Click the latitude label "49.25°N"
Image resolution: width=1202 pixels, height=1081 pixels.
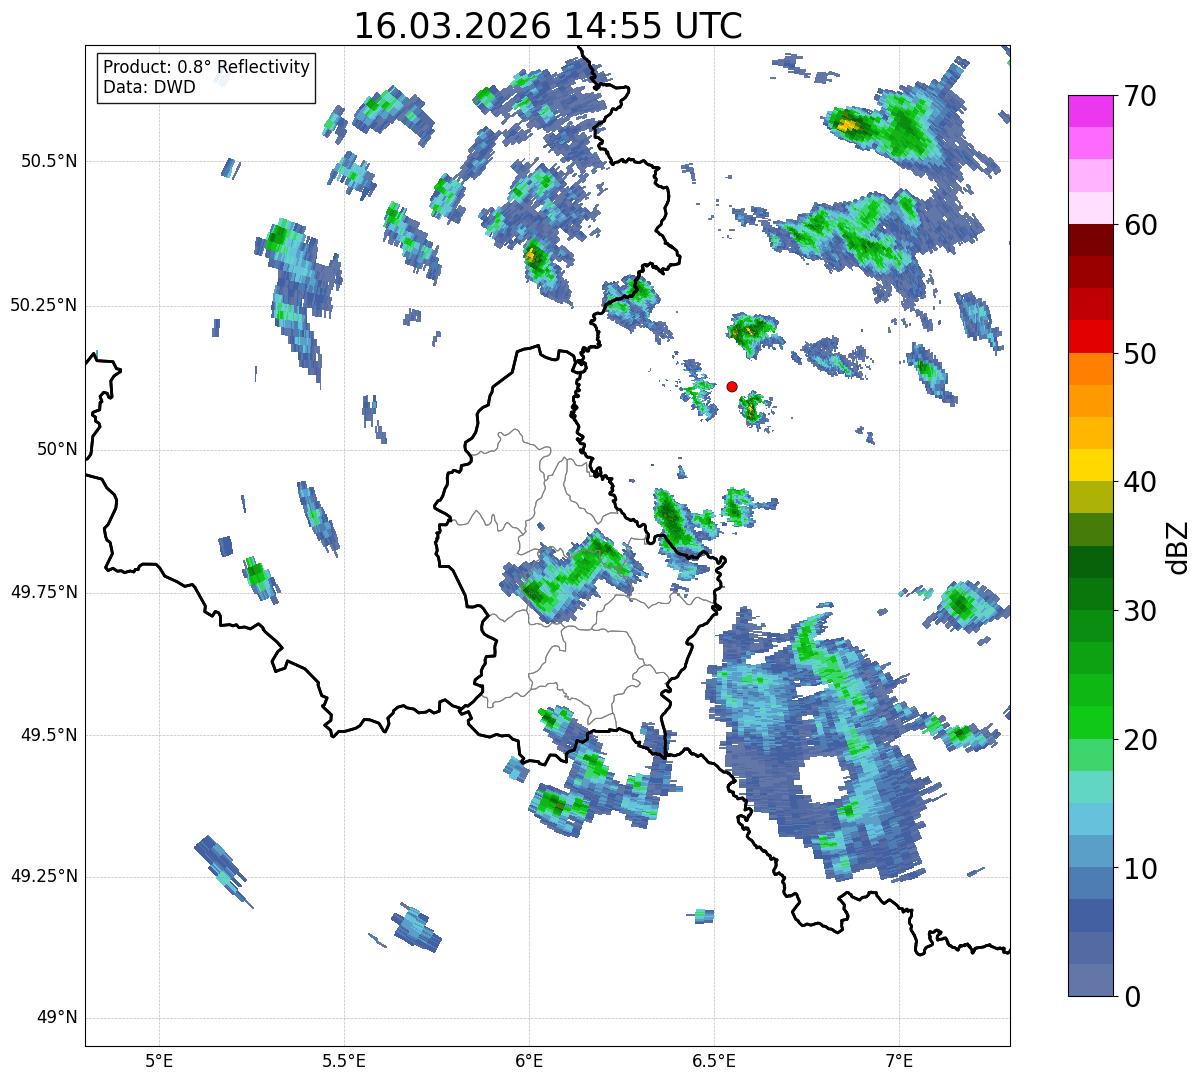coord(43,877)
